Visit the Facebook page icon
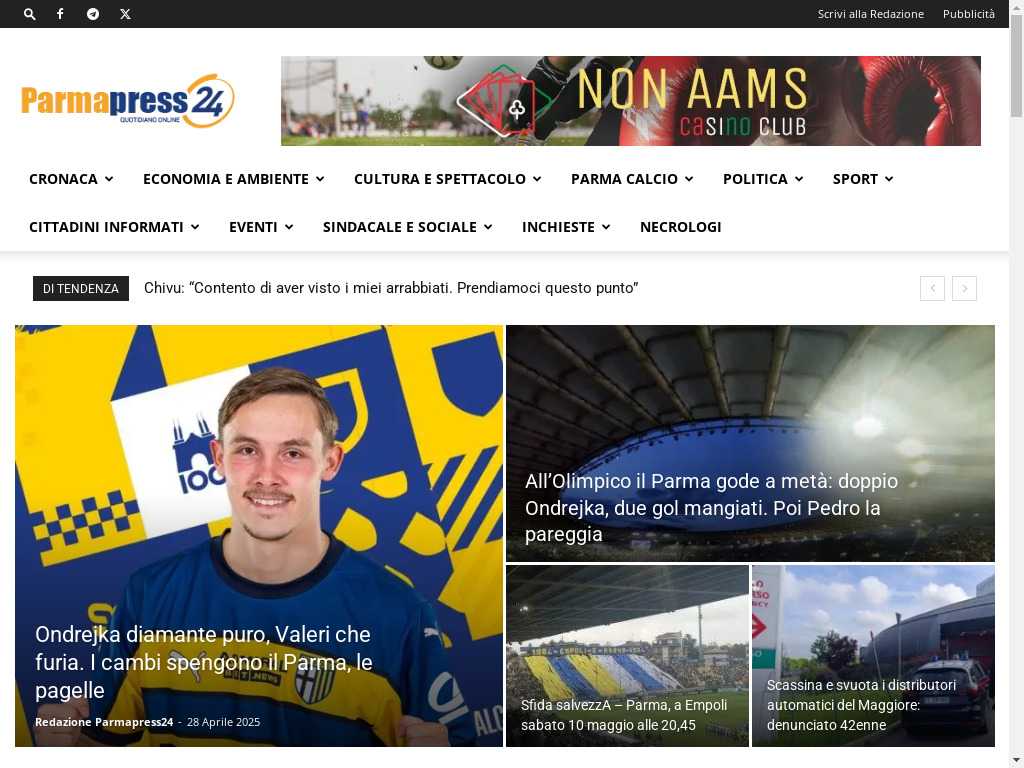1024x768 pixels. tap(60, 14)
